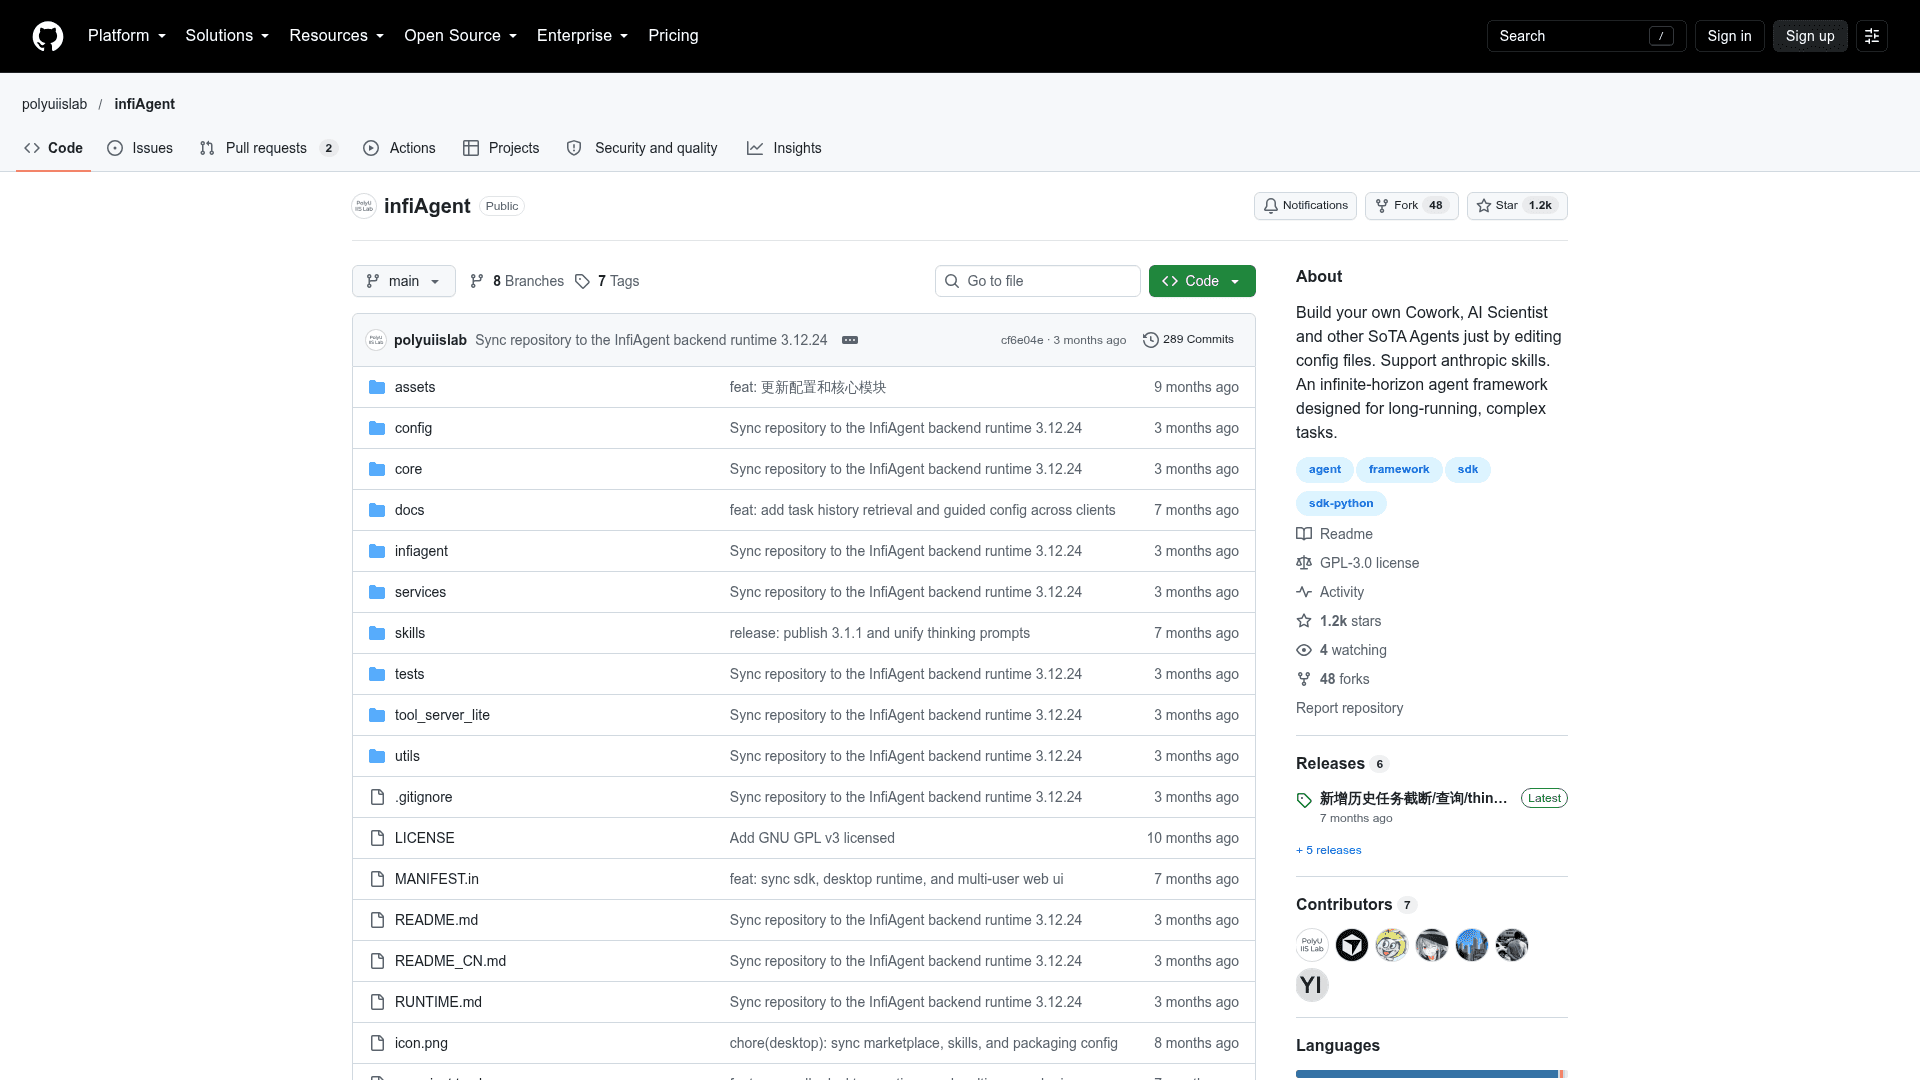Expand the Solutions menu
The width and height of the screenshot is (1920, 1080).
coord(227,36)
